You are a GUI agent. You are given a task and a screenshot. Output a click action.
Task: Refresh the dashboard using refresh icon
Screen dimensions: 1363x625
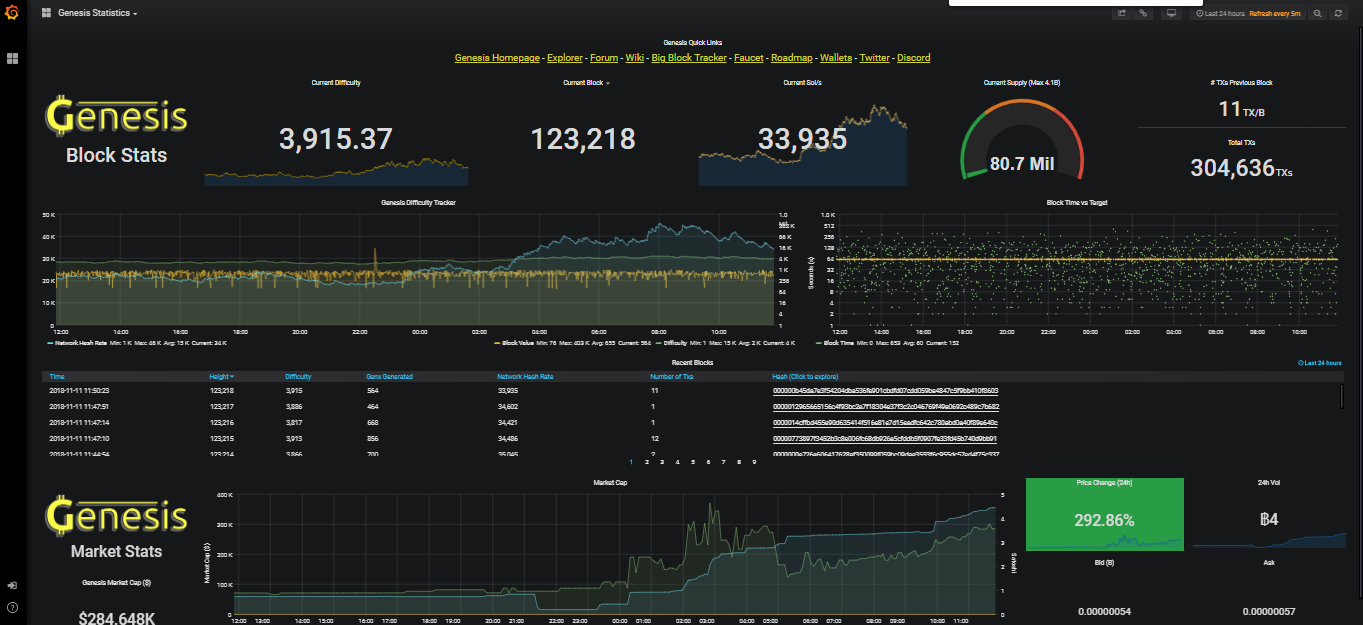[1338, 13]
